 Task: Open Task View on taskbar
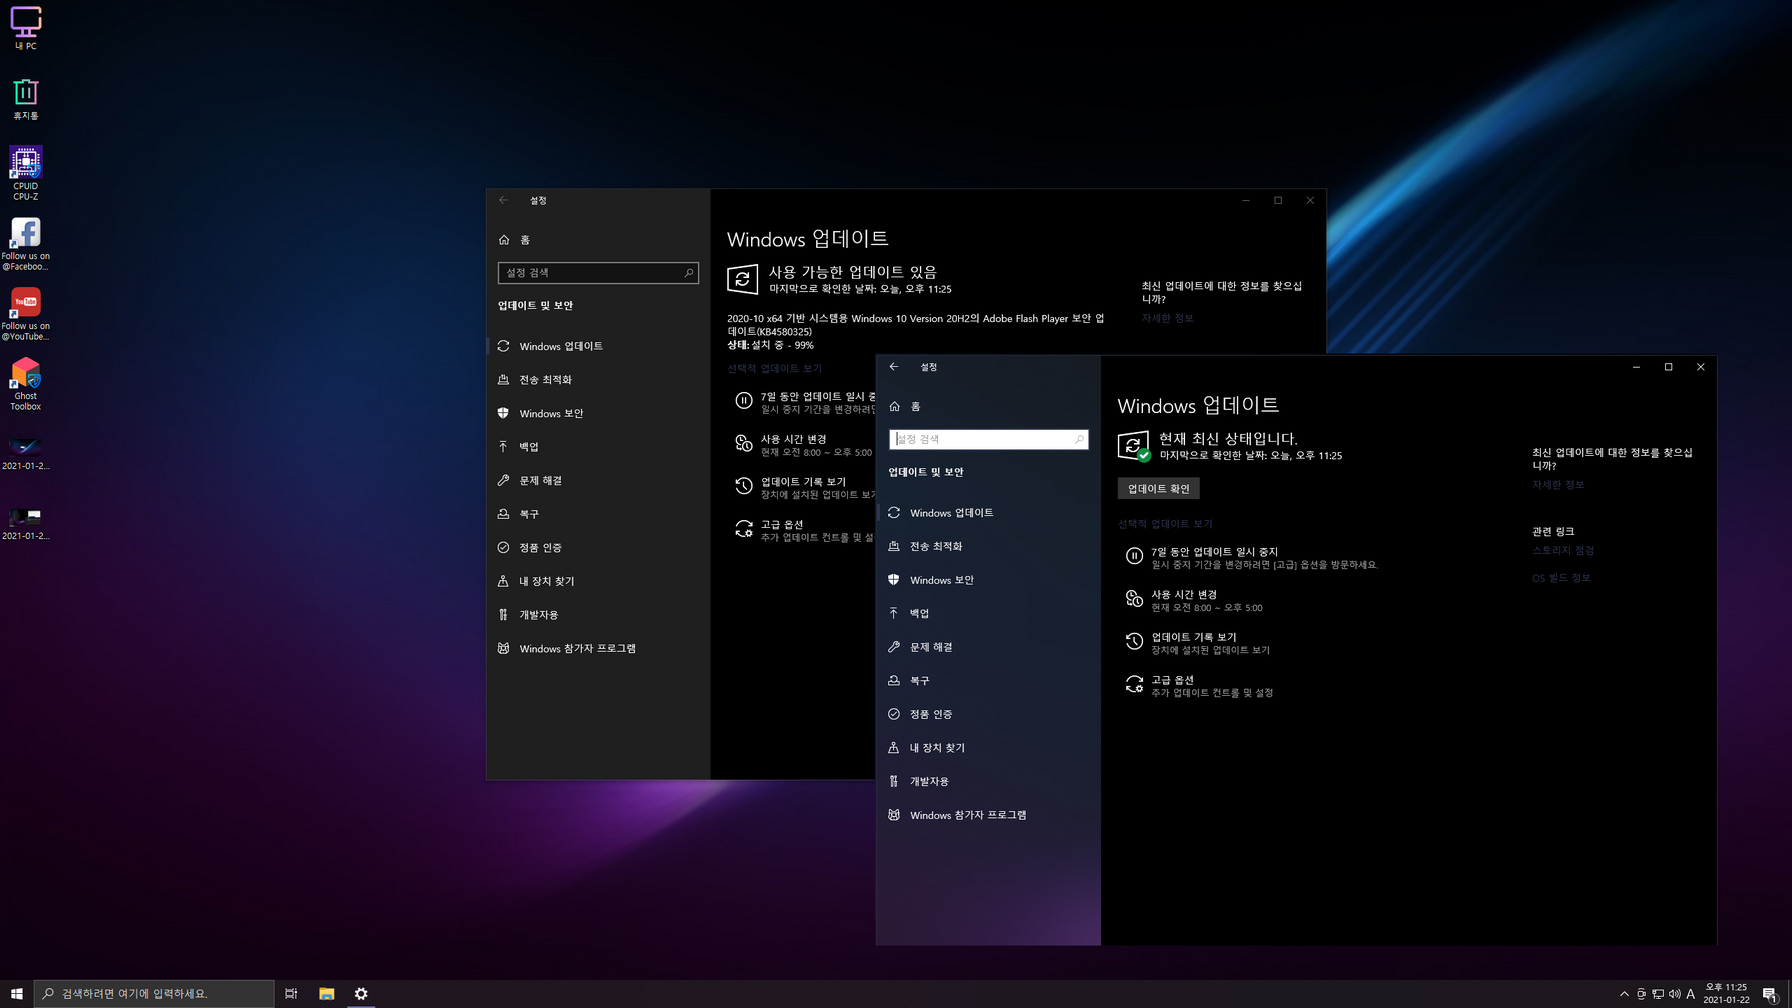(x=291, y=993)
